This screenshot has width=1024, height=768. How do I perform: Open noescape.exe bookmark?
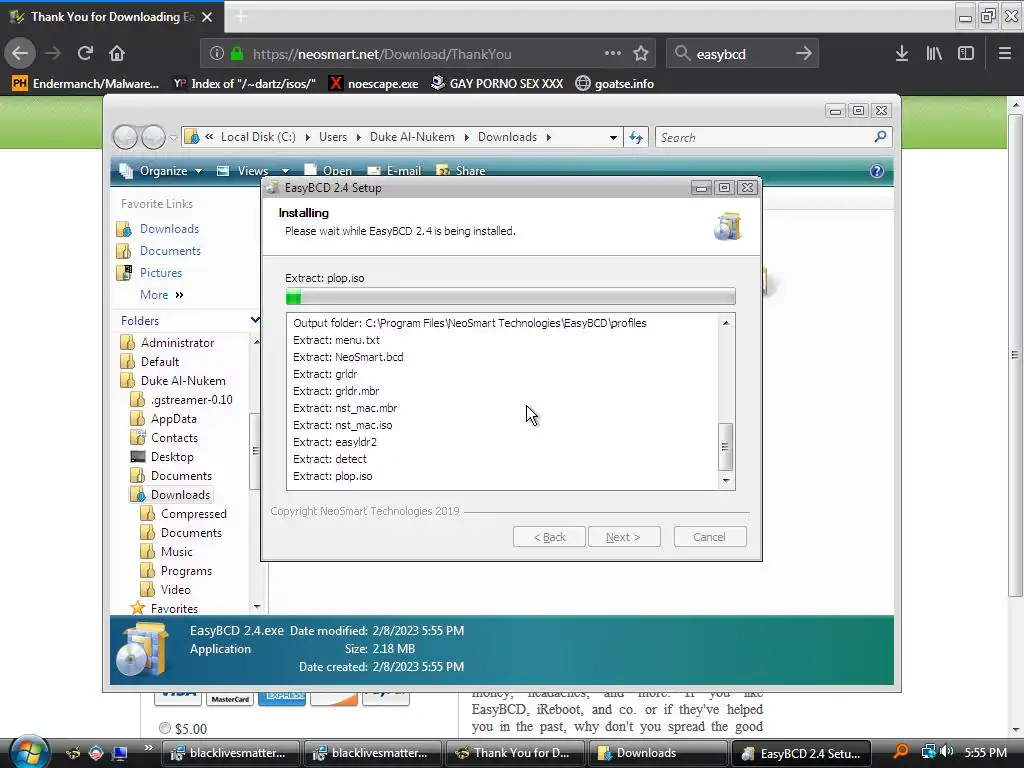pyautogui.click(x=374, y=84)
